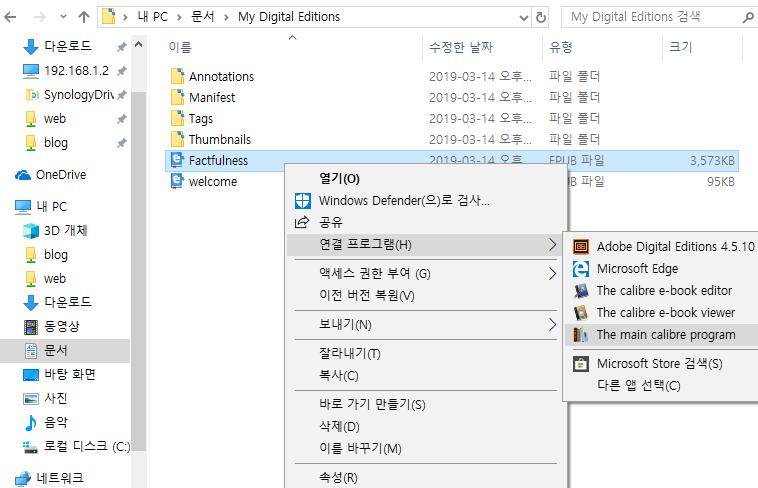Click the OneDrive cloud icon
This screenshot has width=758, height=488.
[23, 175]
